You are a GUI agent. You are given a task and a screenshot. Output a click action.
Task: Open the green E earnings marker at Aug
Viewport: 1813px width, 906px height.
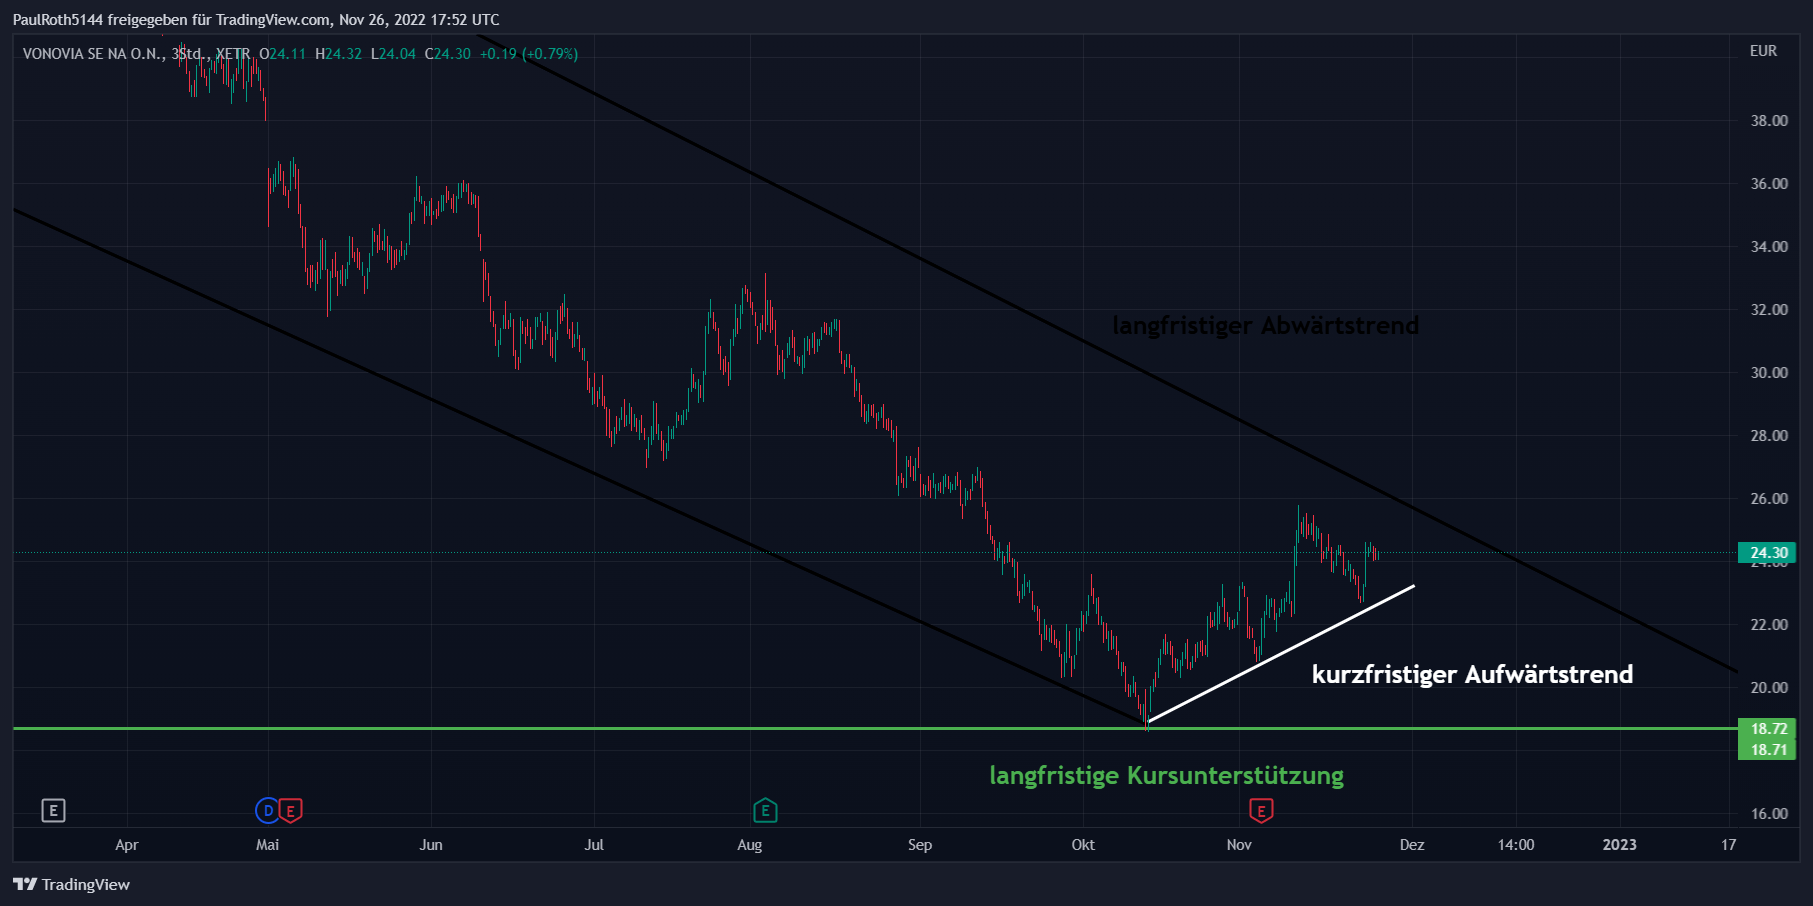[x=765, y=811]
